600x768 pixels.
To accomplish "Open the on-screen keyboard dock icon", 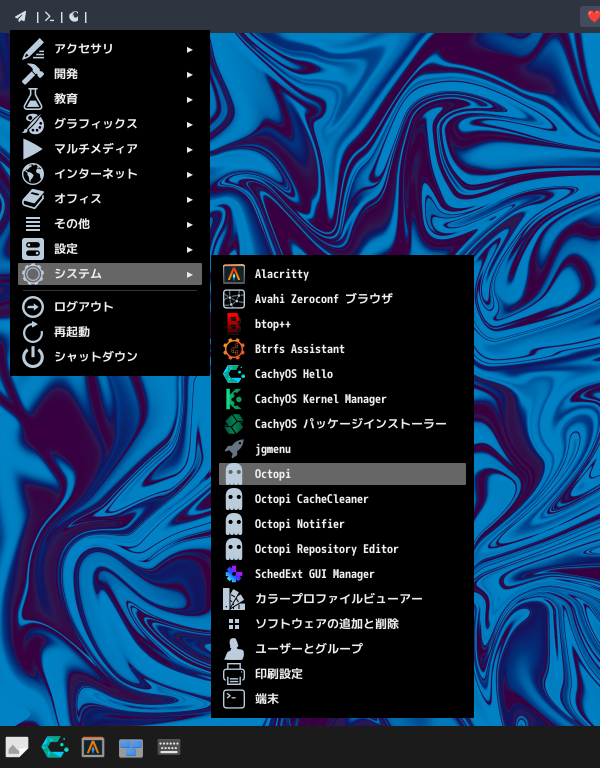I will [169, 747].
